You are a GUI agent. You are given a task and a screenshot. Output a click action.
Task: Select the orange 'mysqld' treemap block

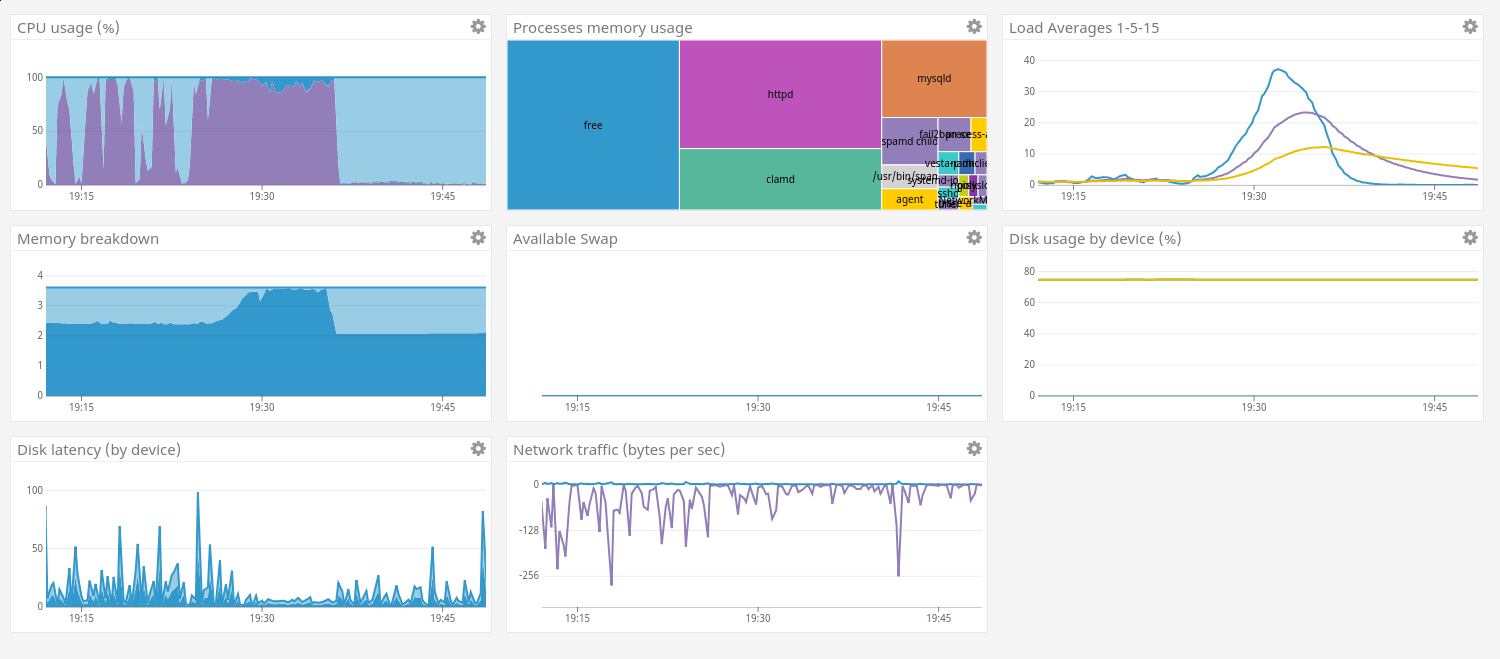coord(934,78)
